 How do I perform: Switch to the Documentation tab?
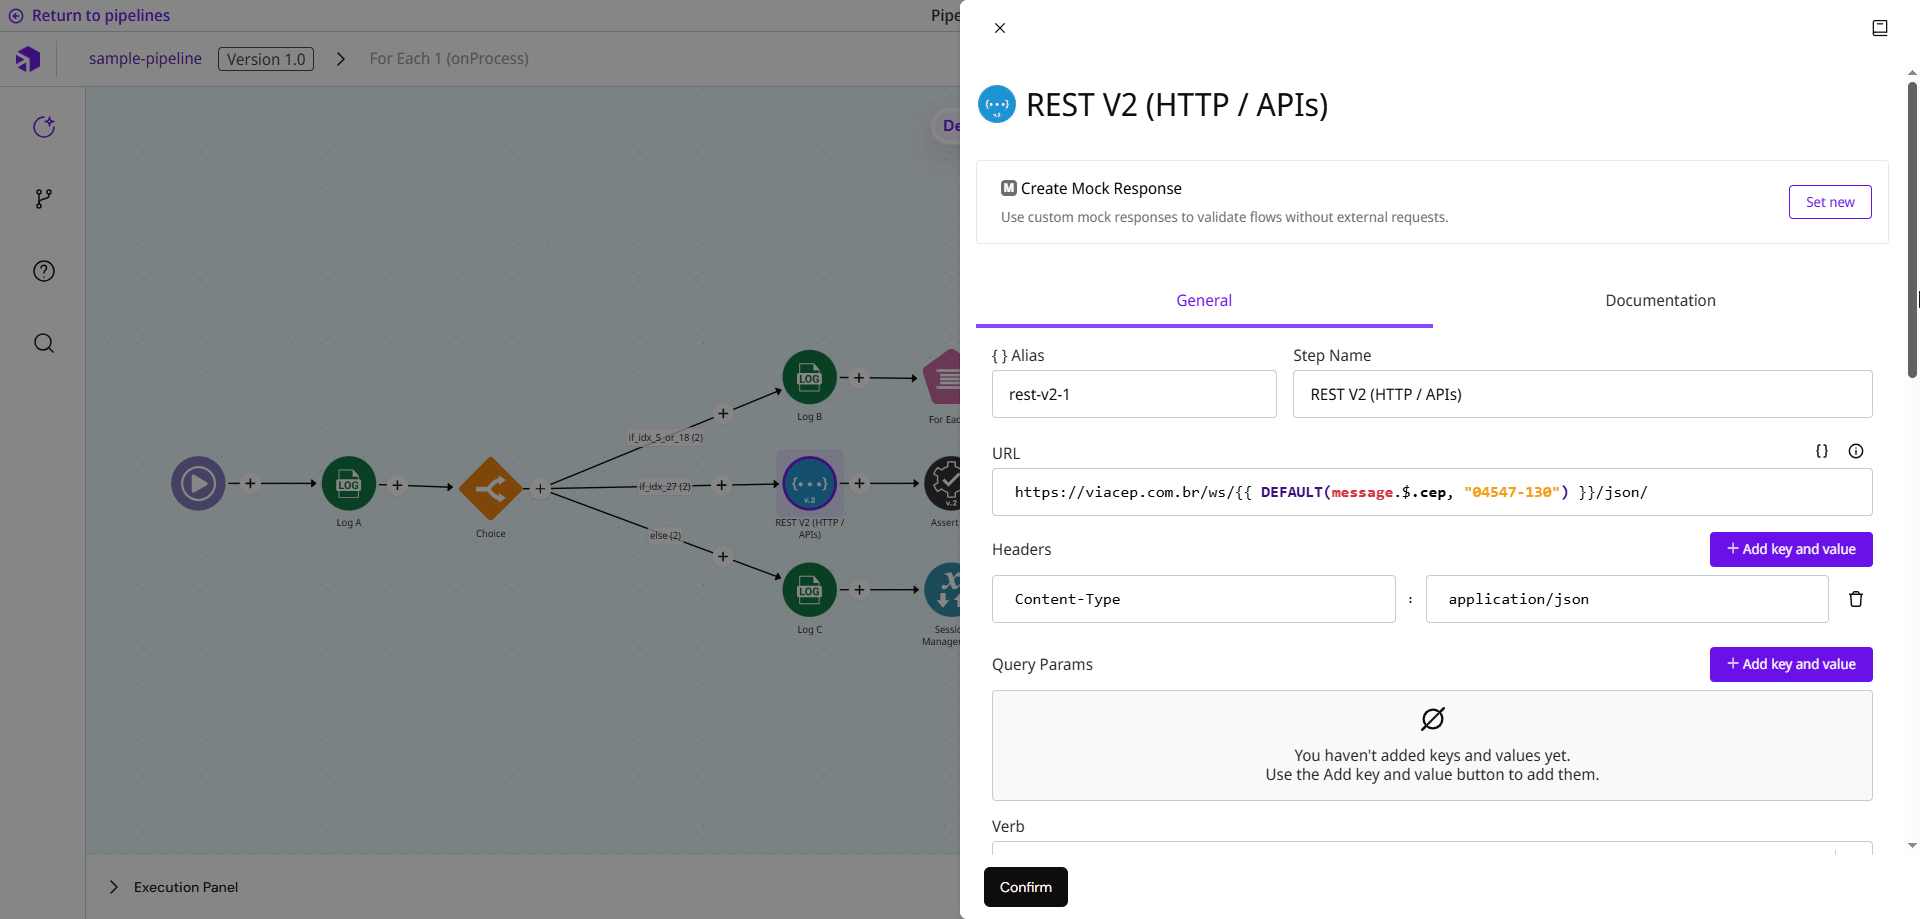1660,301
